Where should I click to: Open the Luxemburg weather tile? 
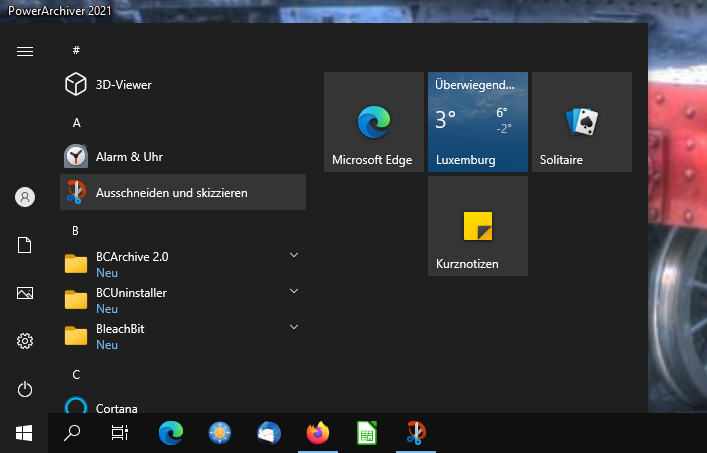click(x=478, y=122)
